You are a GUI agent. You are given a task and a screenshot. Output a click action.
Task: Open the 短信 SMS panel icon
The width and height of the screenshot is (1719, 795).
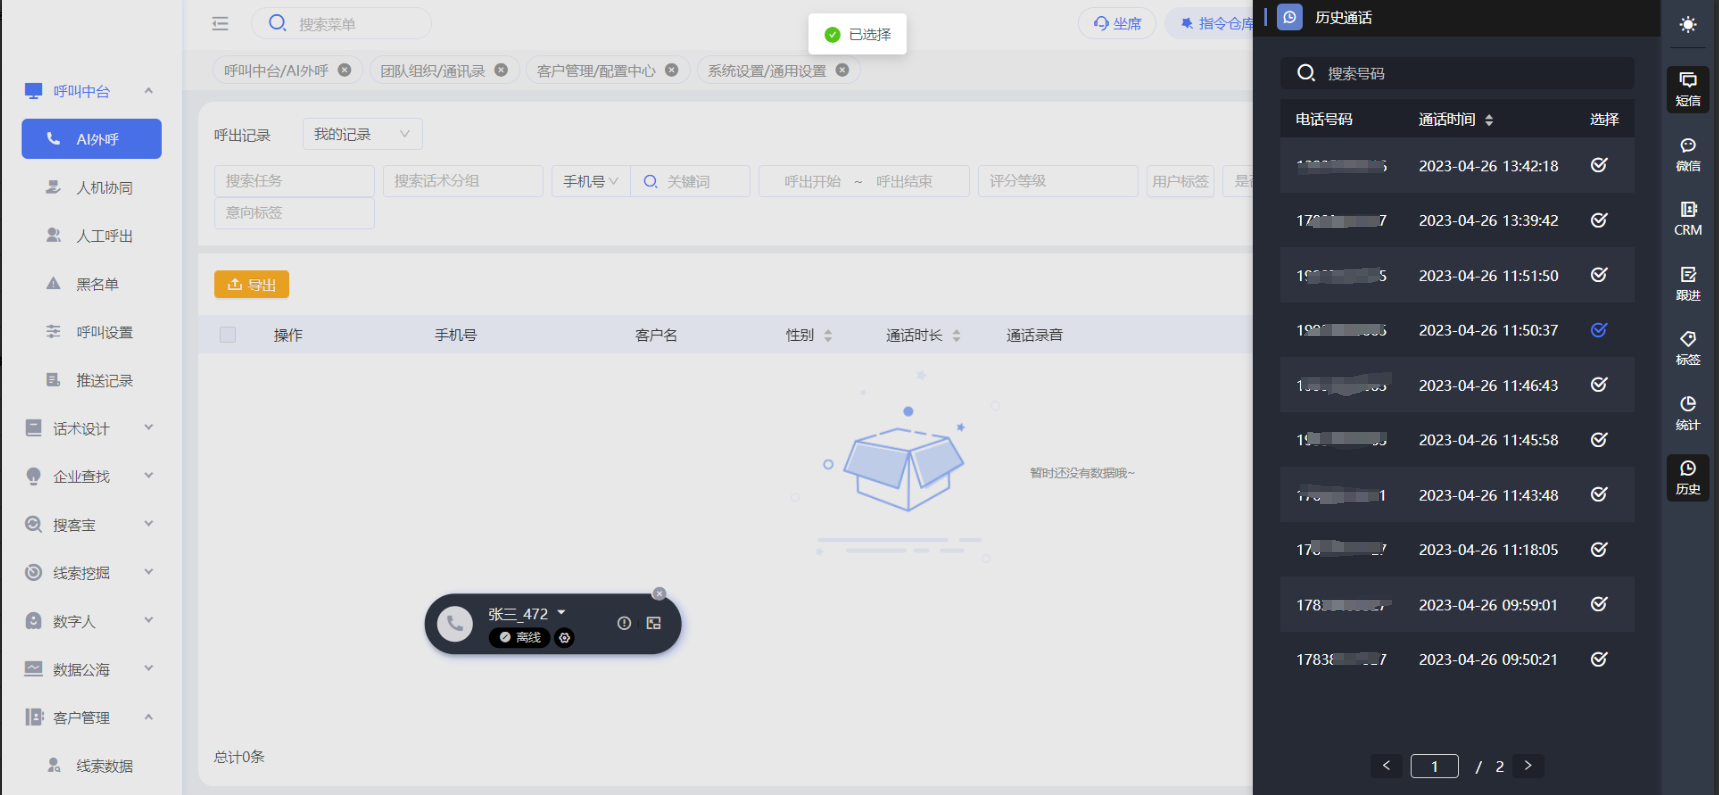1687,89
